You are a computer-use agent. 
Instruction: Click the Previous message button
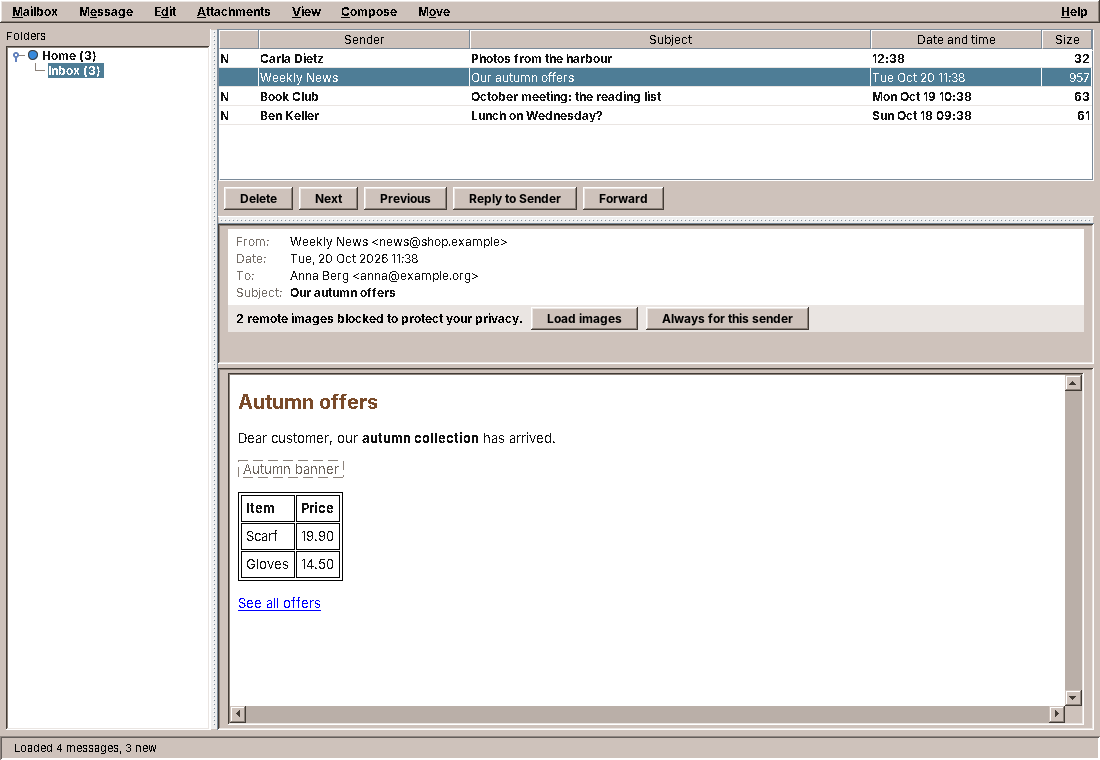pos(405,199)
